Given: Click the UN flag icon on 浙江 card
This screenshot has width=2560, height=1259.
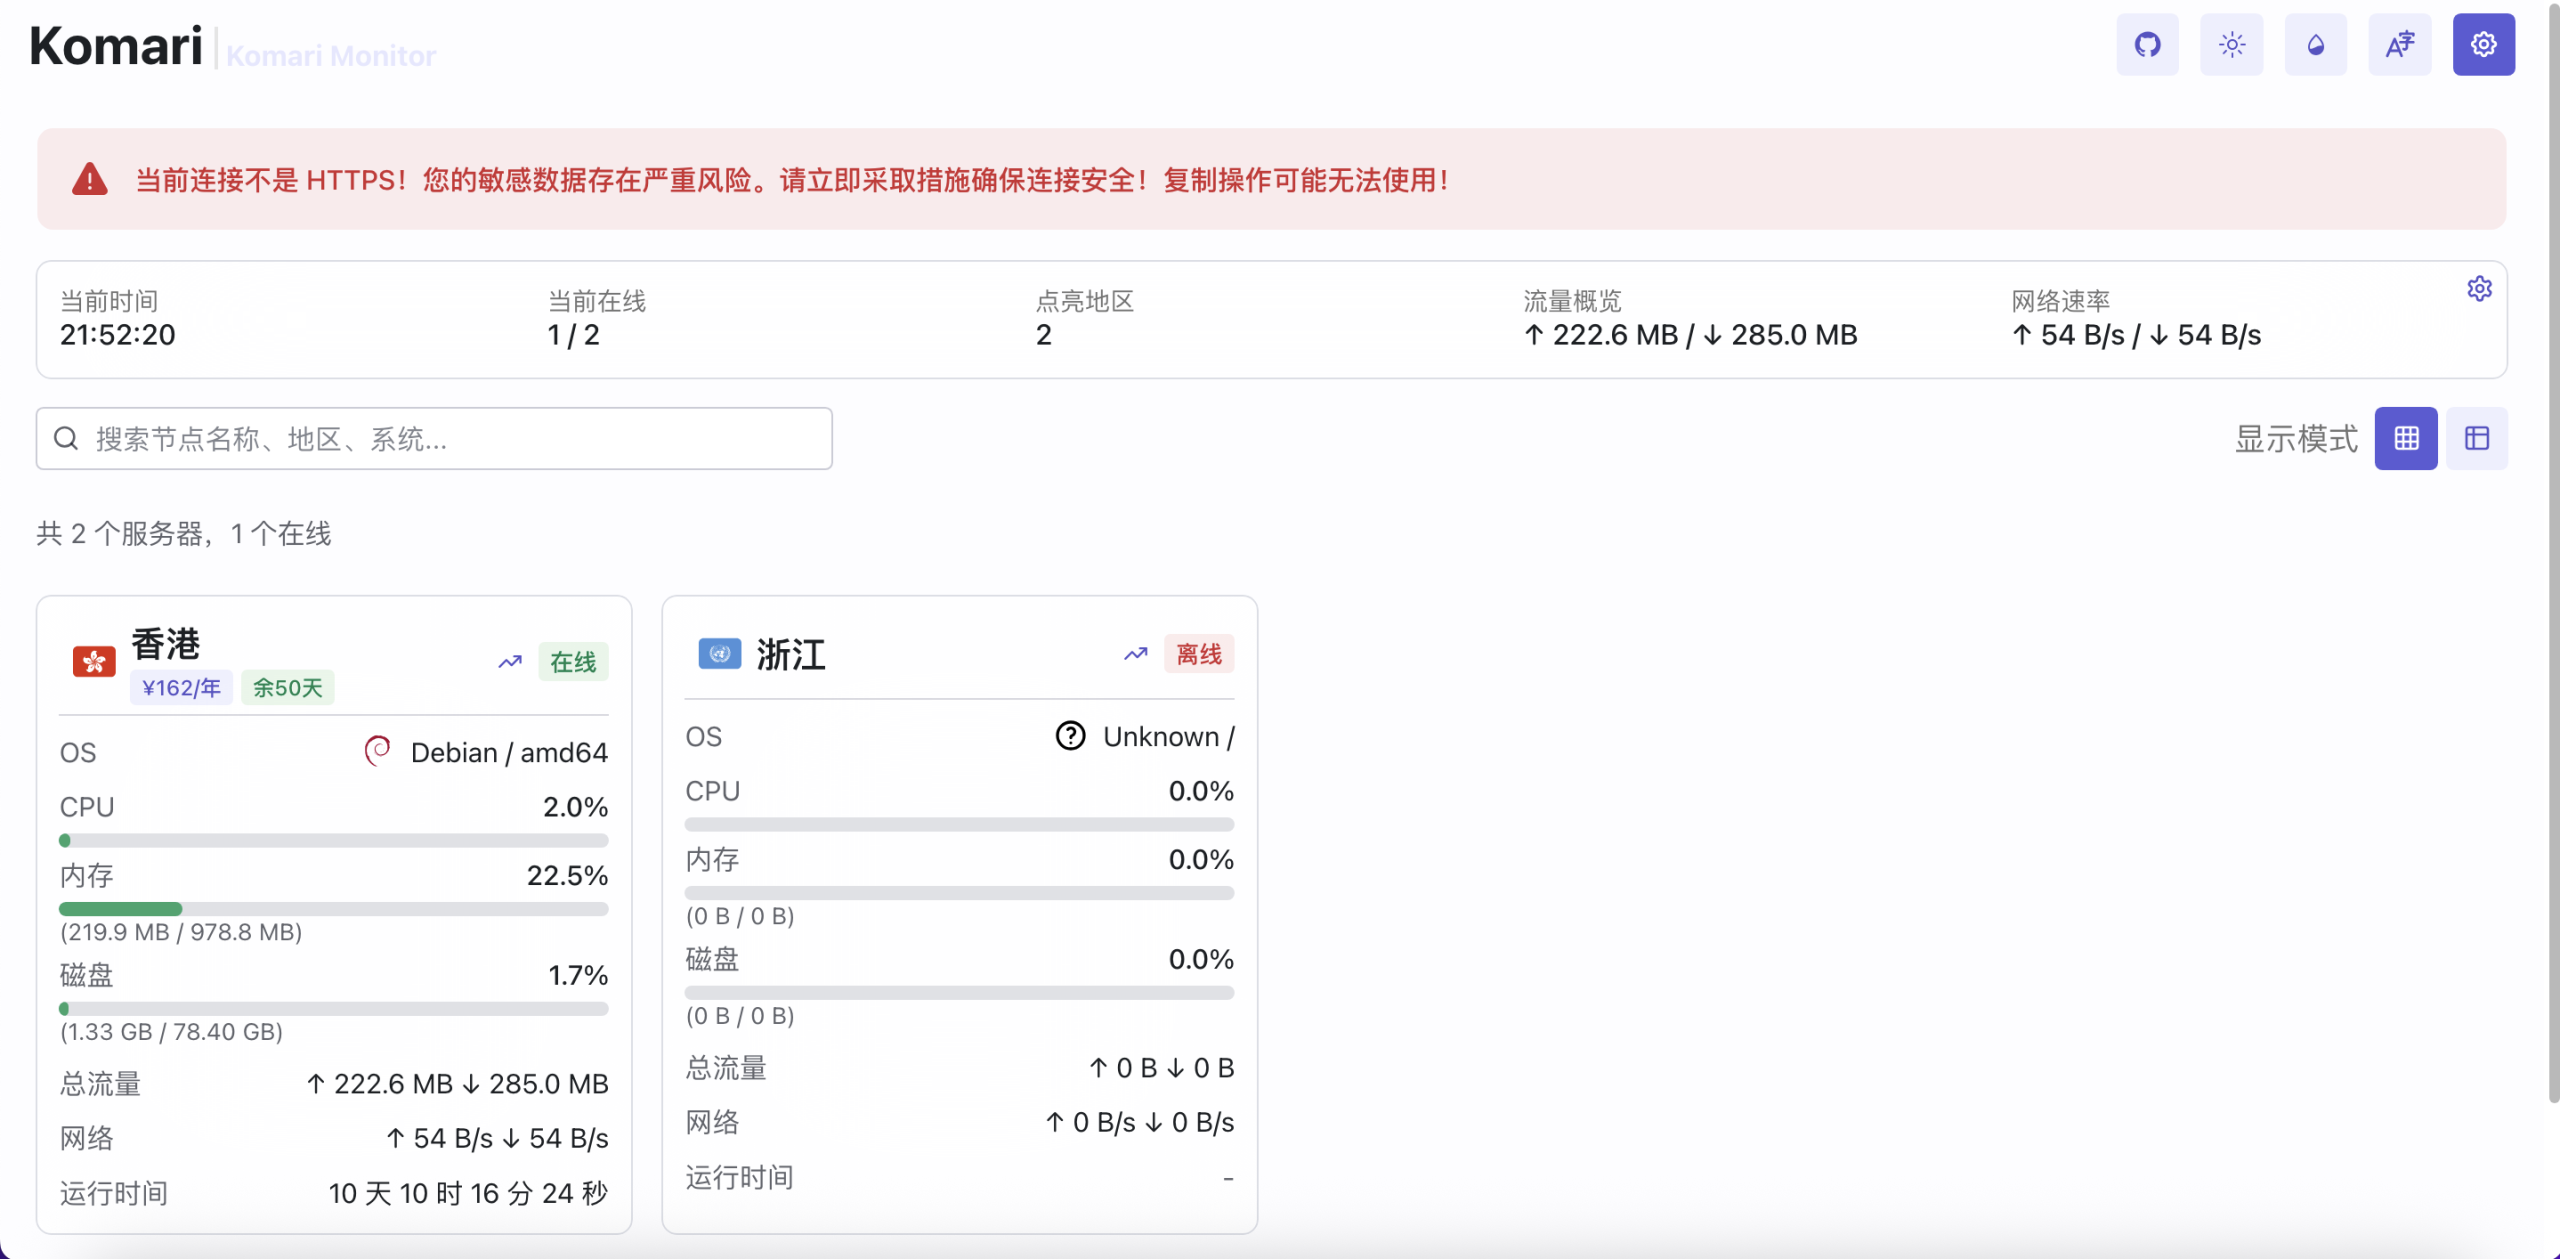Looking at the screenshot, I should 719,654.
